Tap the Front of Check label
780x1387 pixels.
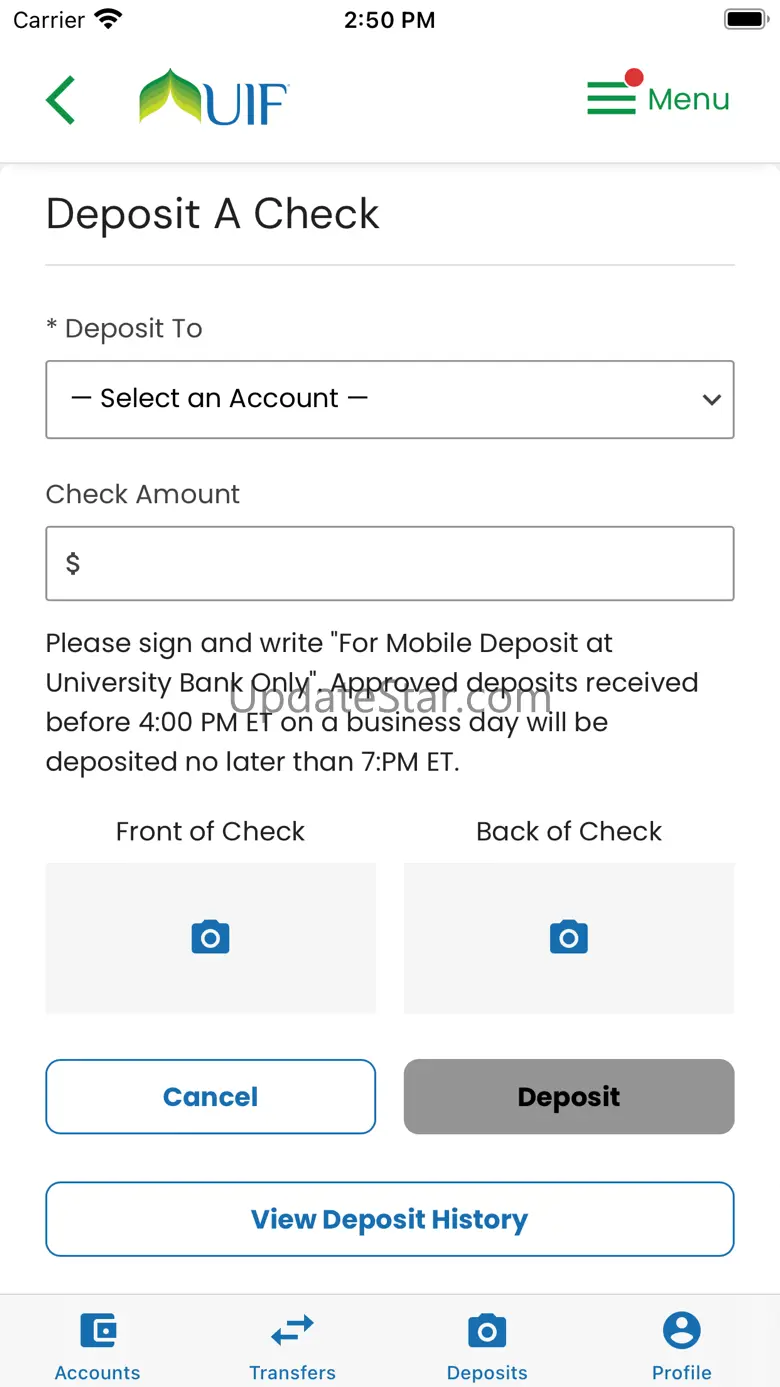pyautogui.click(x=210, y=831)
